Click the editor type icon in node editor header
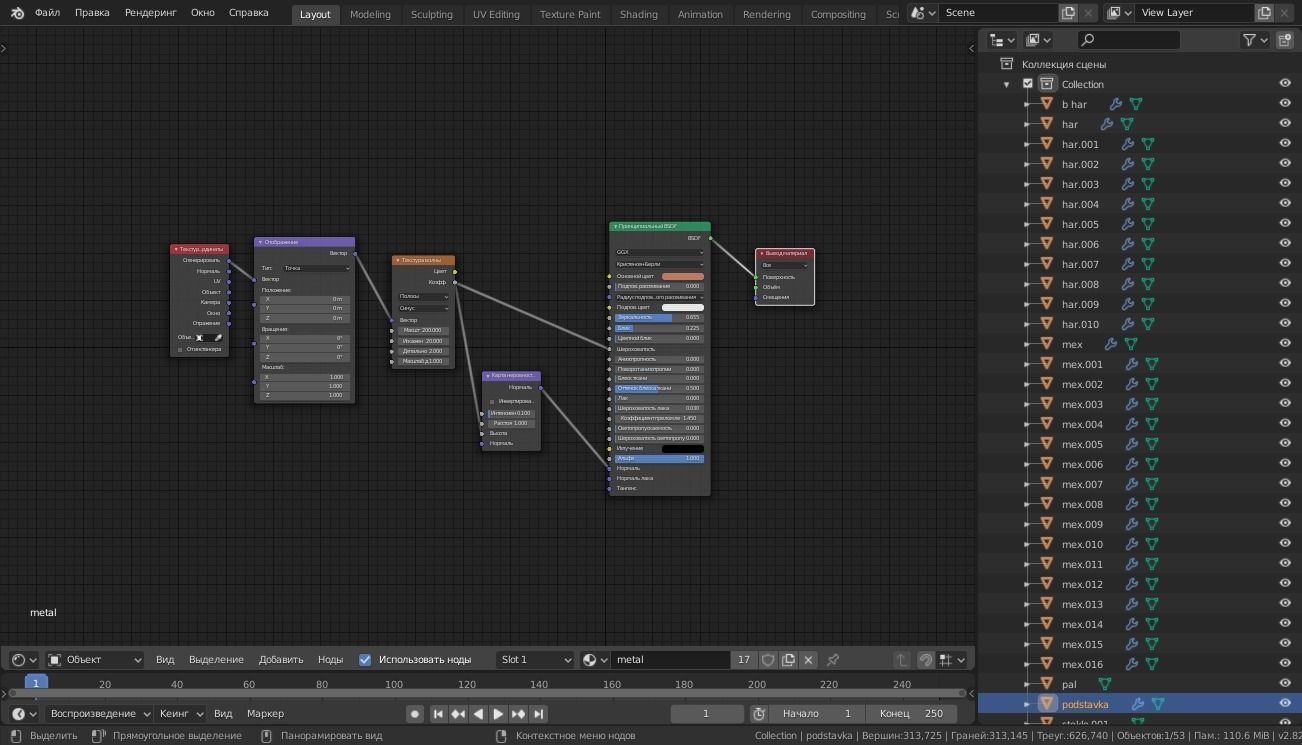This screenshot has height=745, width=1302. point(23,660)
